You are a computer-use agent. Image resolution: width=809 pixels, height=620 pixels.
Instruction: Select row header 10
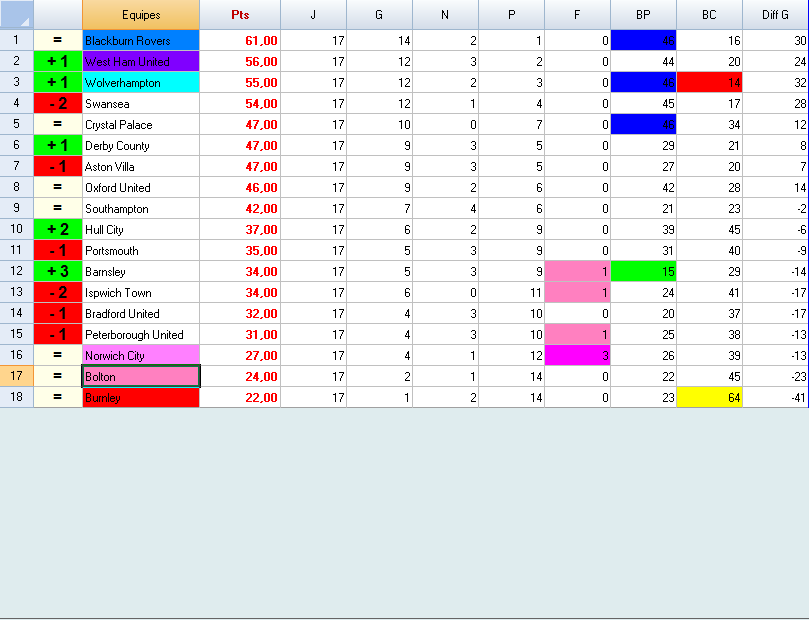[17, 229]
